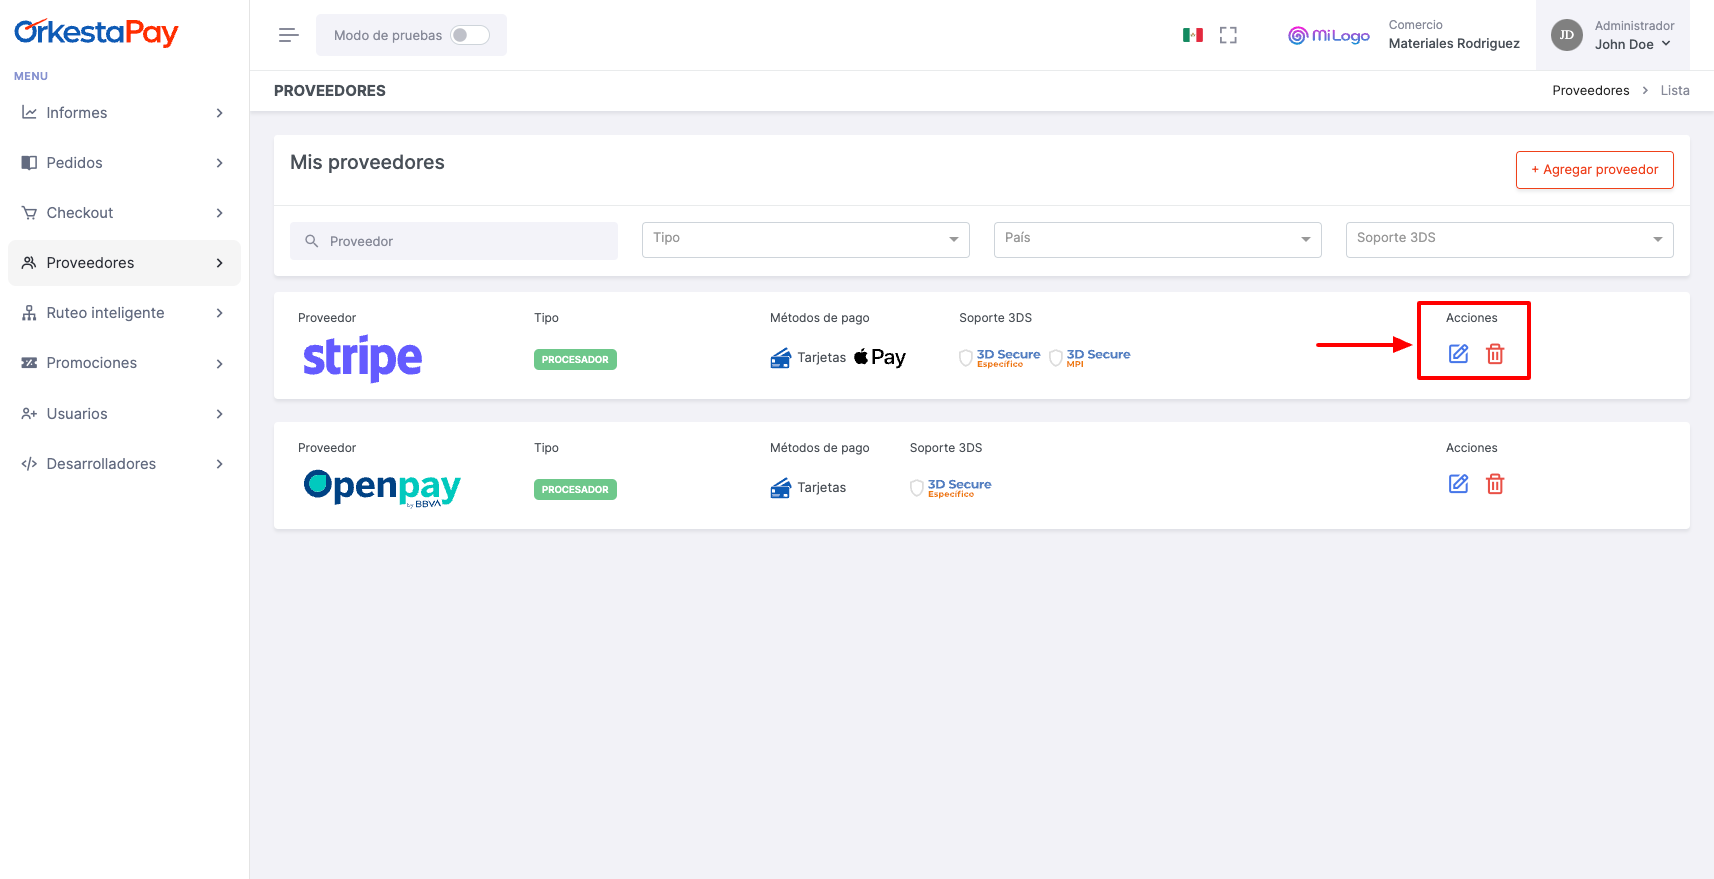Edit the Openpay provider
The image size is (1714, 879).
1459,484
